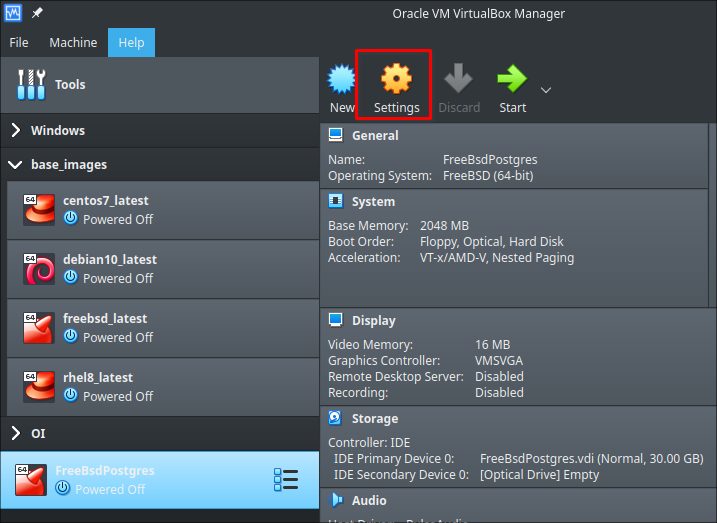Click the Audio section speaker icon
717x523 pixels.
pos(337,500)
